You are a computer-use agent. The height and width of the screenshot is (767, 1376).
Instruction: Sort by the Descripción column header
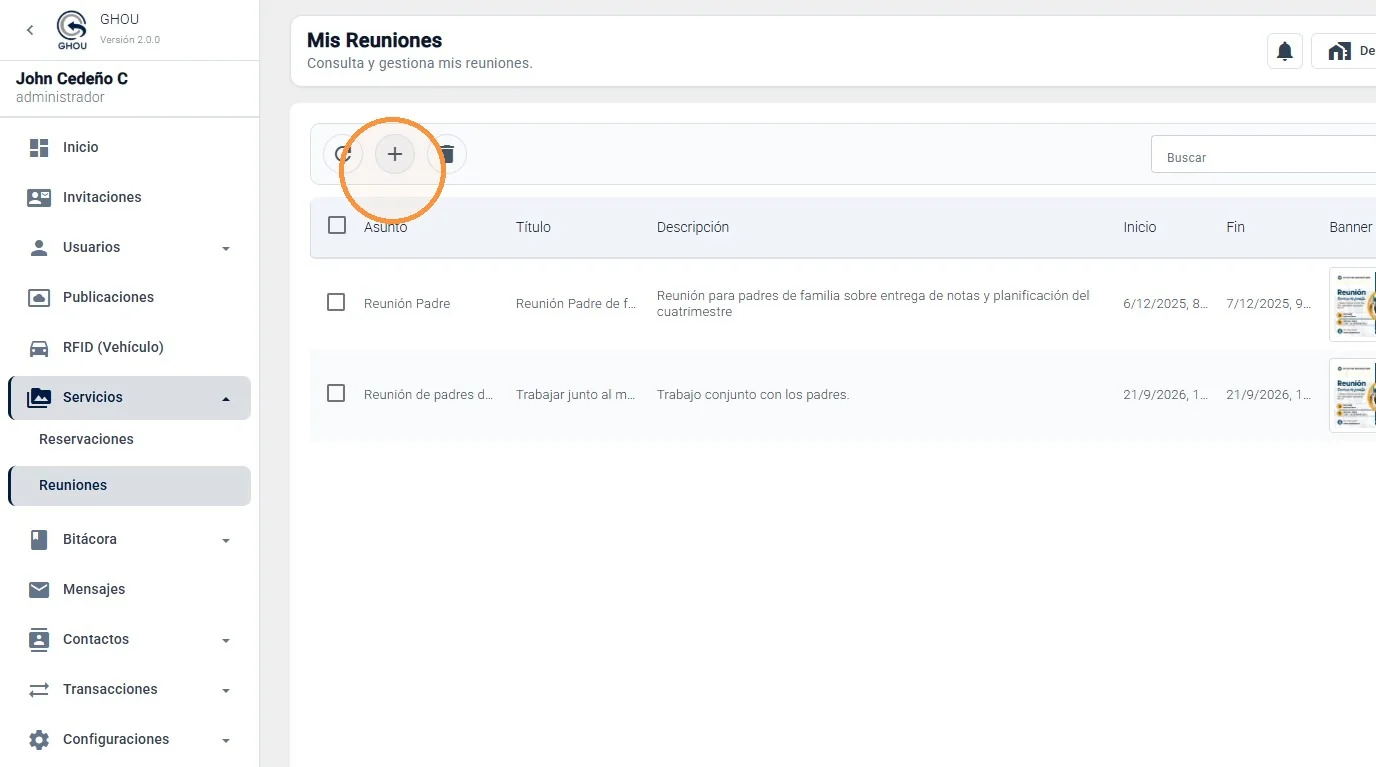[x=693, y=227]
